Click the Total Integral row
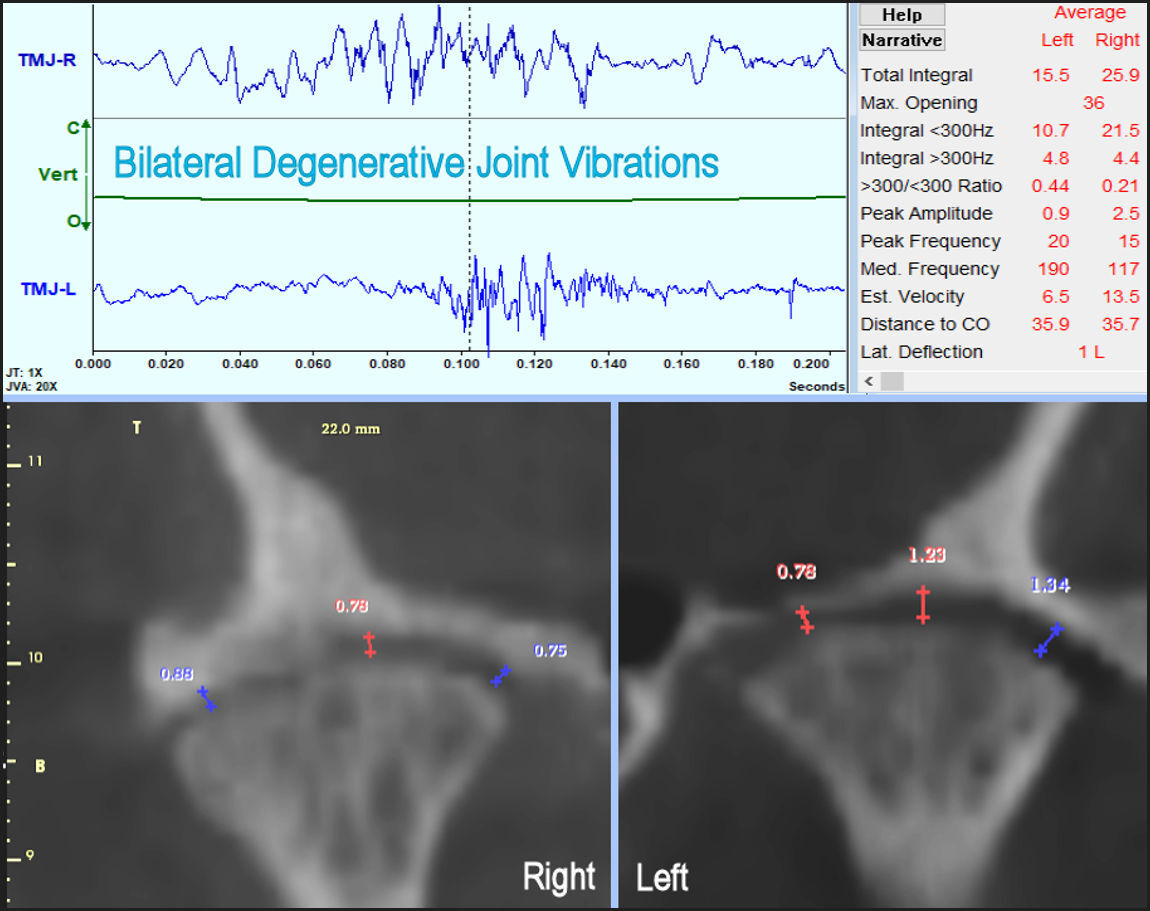This screenshot has height=911, width=1150. point(917,75)
